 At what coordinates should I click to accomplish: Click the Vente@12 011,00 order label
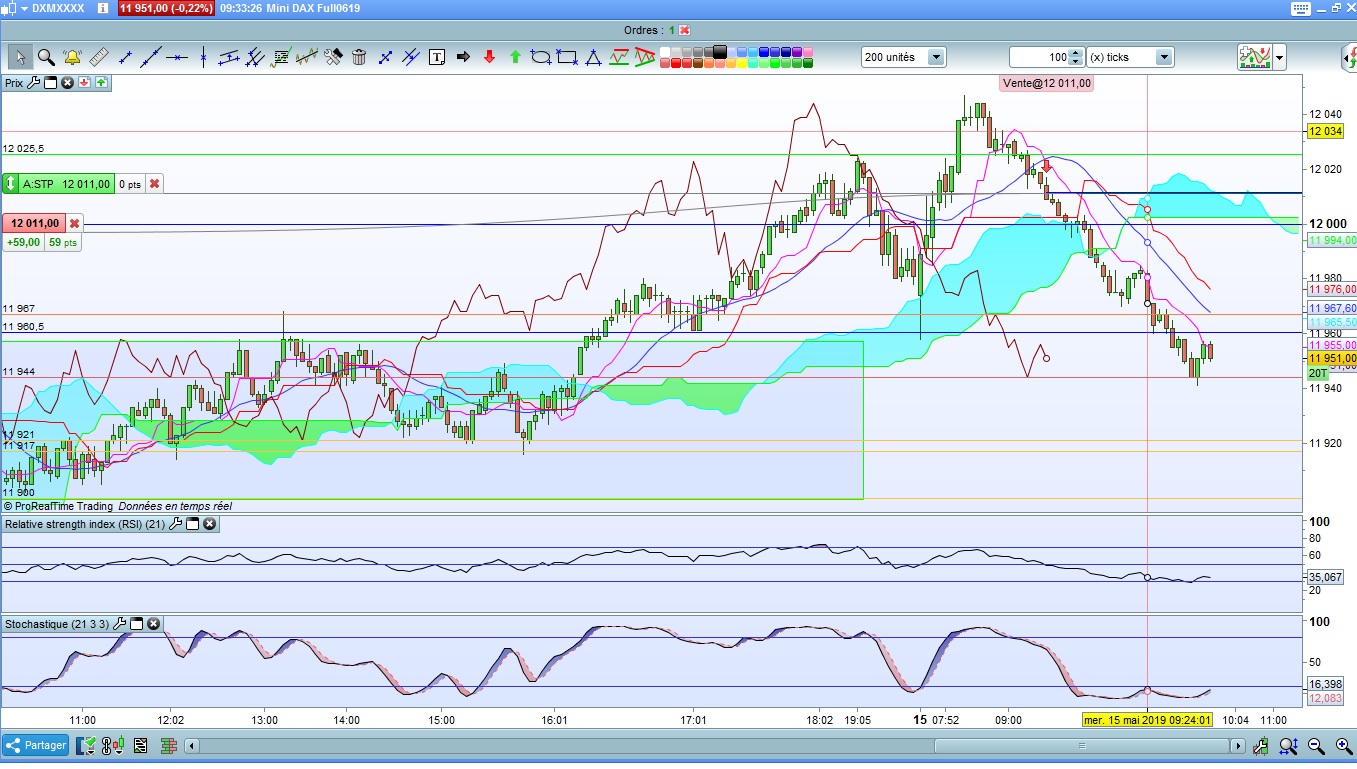[1046, 84]
